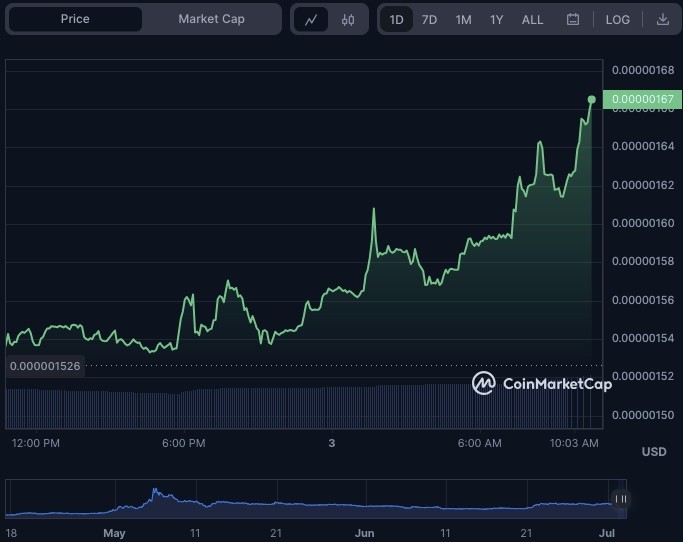This screenshot has height=542, width=683.
Task: Open the calendar date range picker
Action: coord(573,20)
